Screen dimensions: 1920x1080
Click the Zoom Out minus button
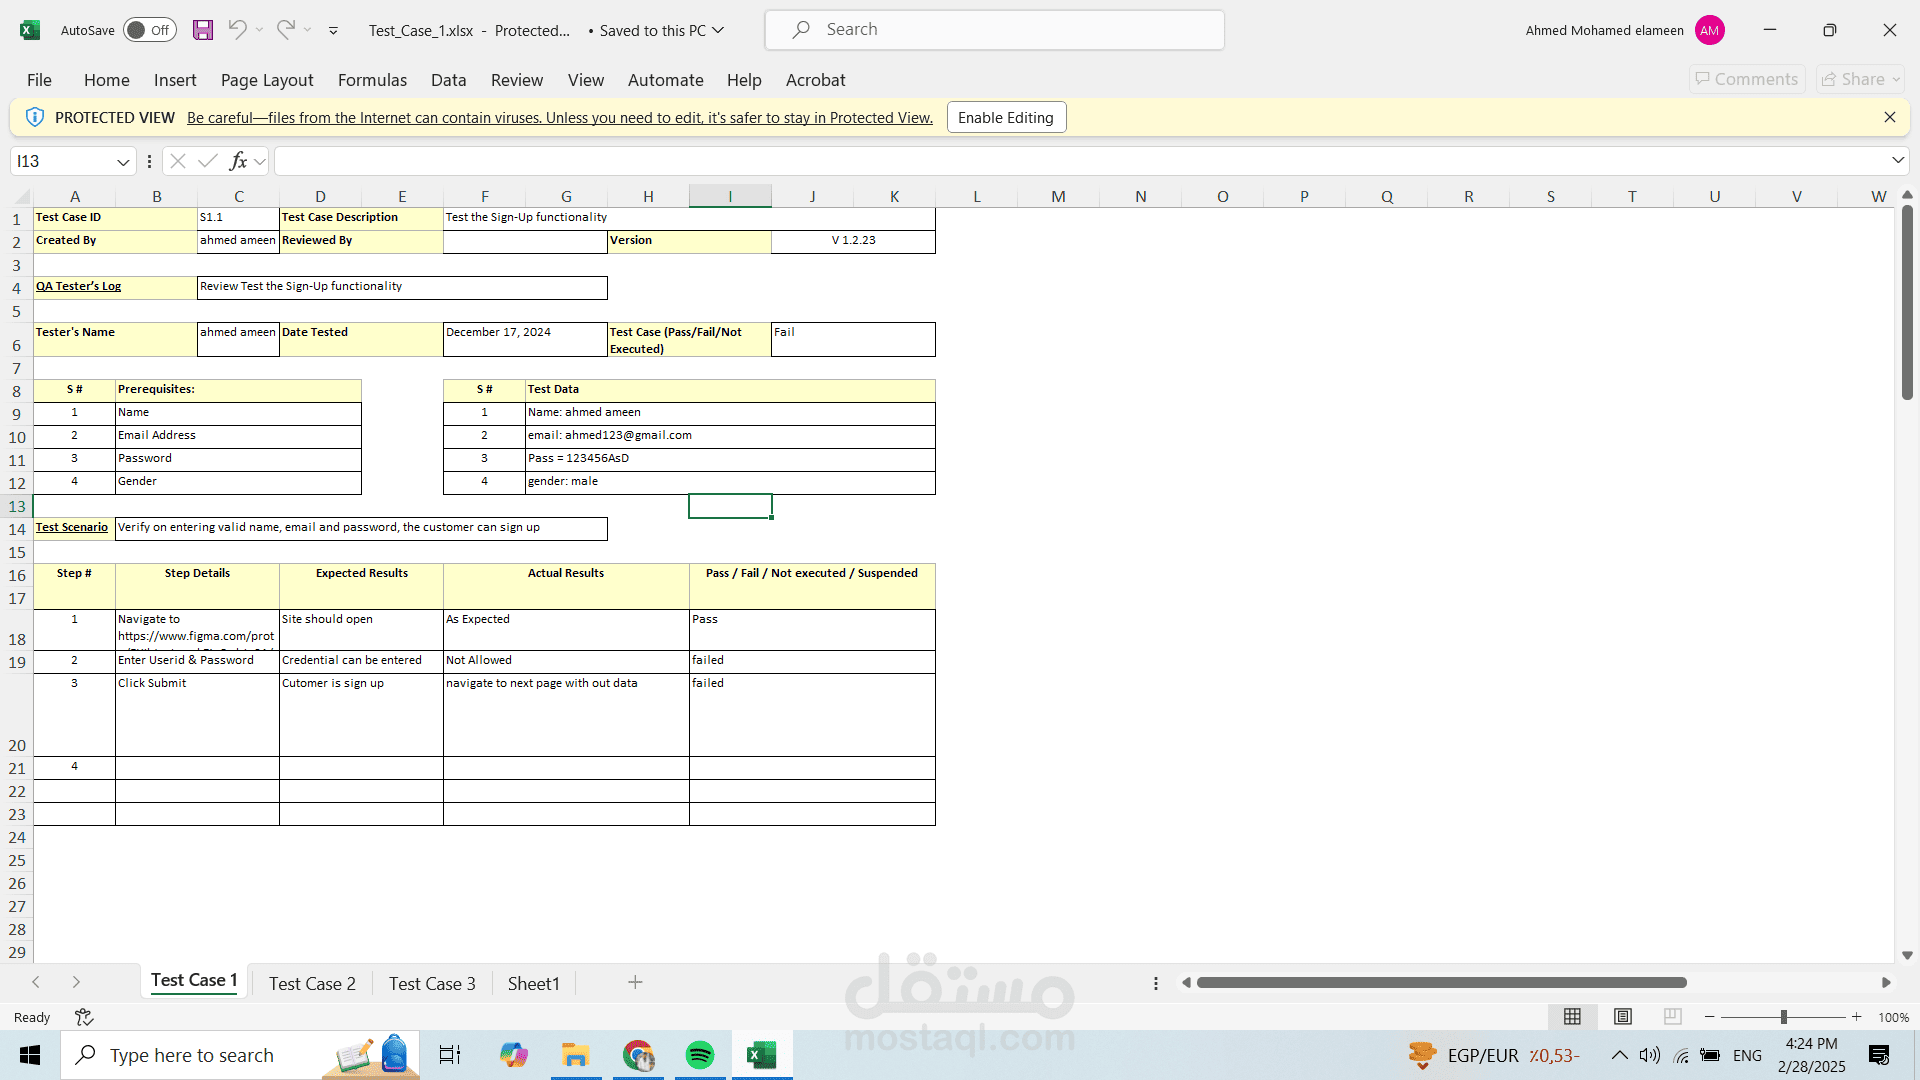tap(1710, 1017)
